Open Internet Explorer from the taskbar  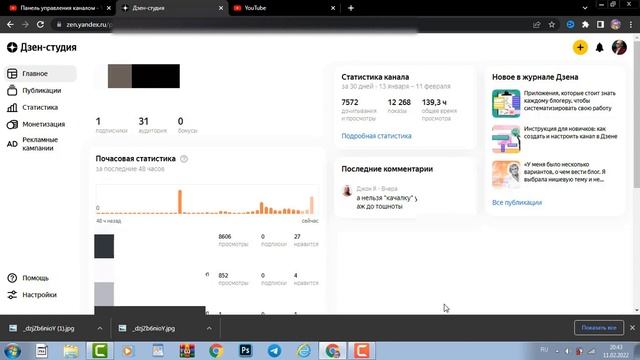point(304,351)
